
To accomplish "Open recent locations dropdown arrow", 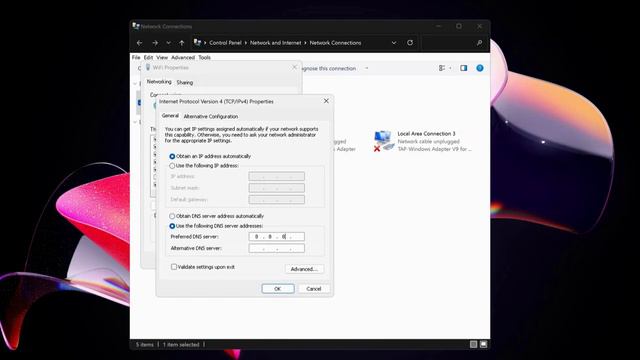I will coord(168,43).
